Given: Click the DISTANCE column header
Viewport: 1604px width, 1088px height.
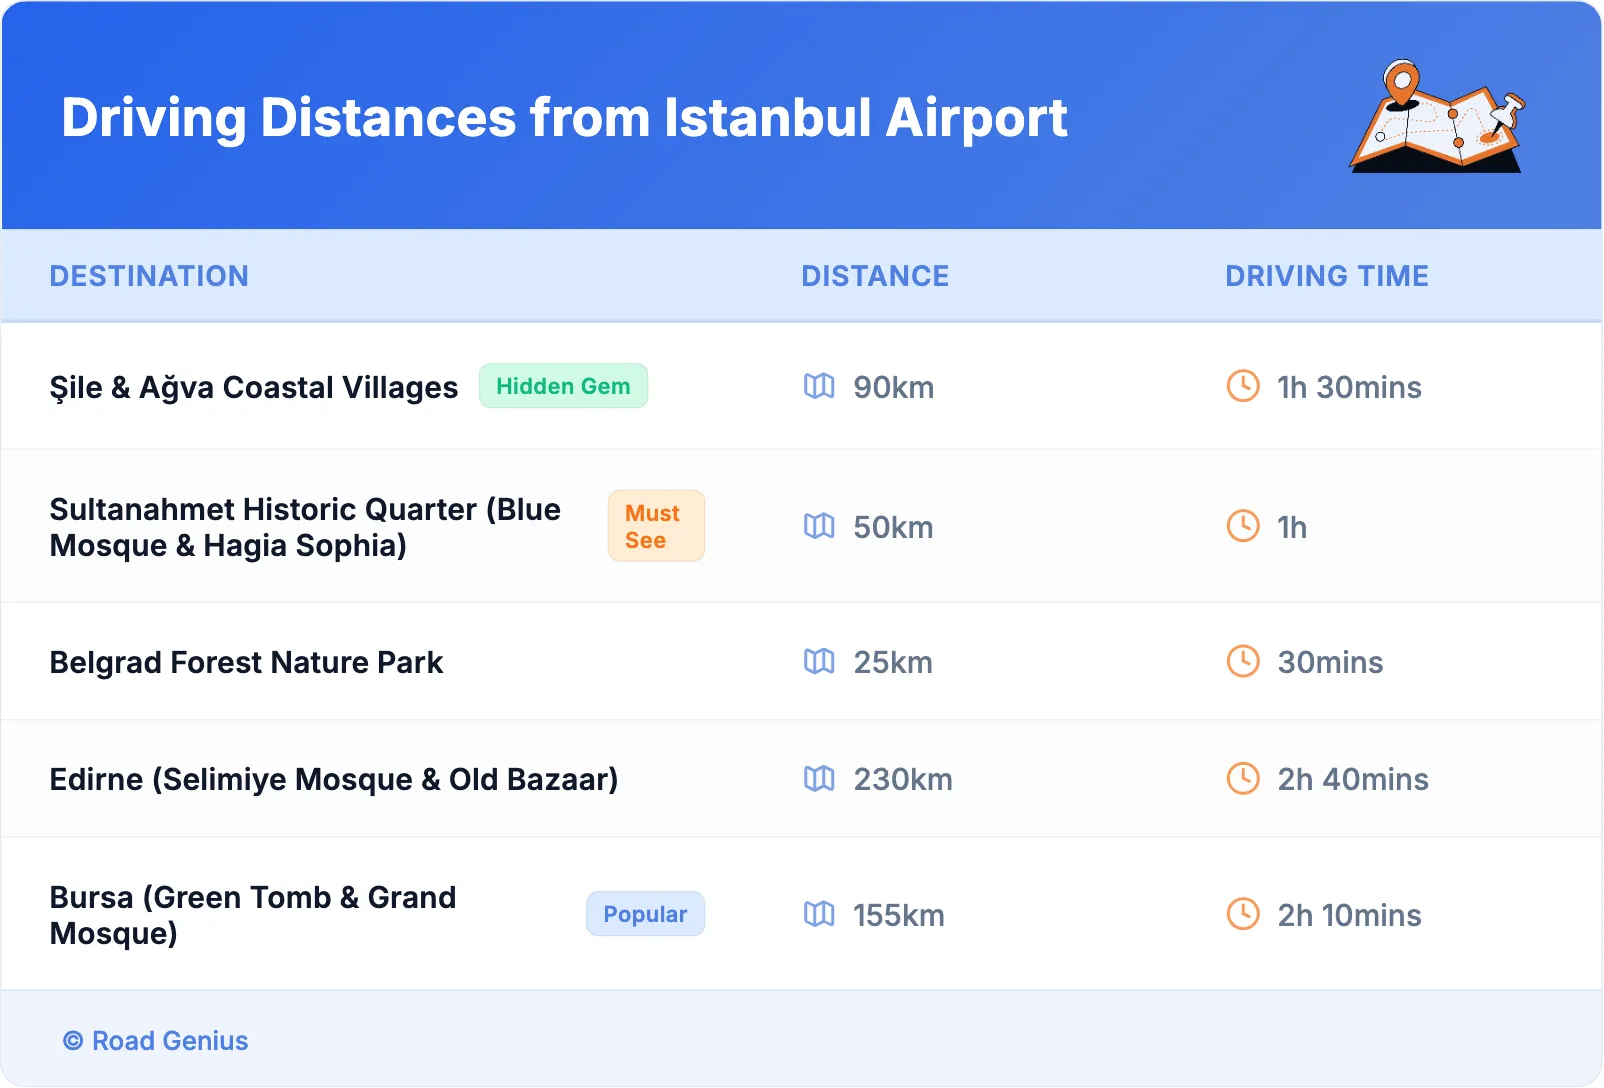Looking at the screenshot, I should [x=875, y=276].
